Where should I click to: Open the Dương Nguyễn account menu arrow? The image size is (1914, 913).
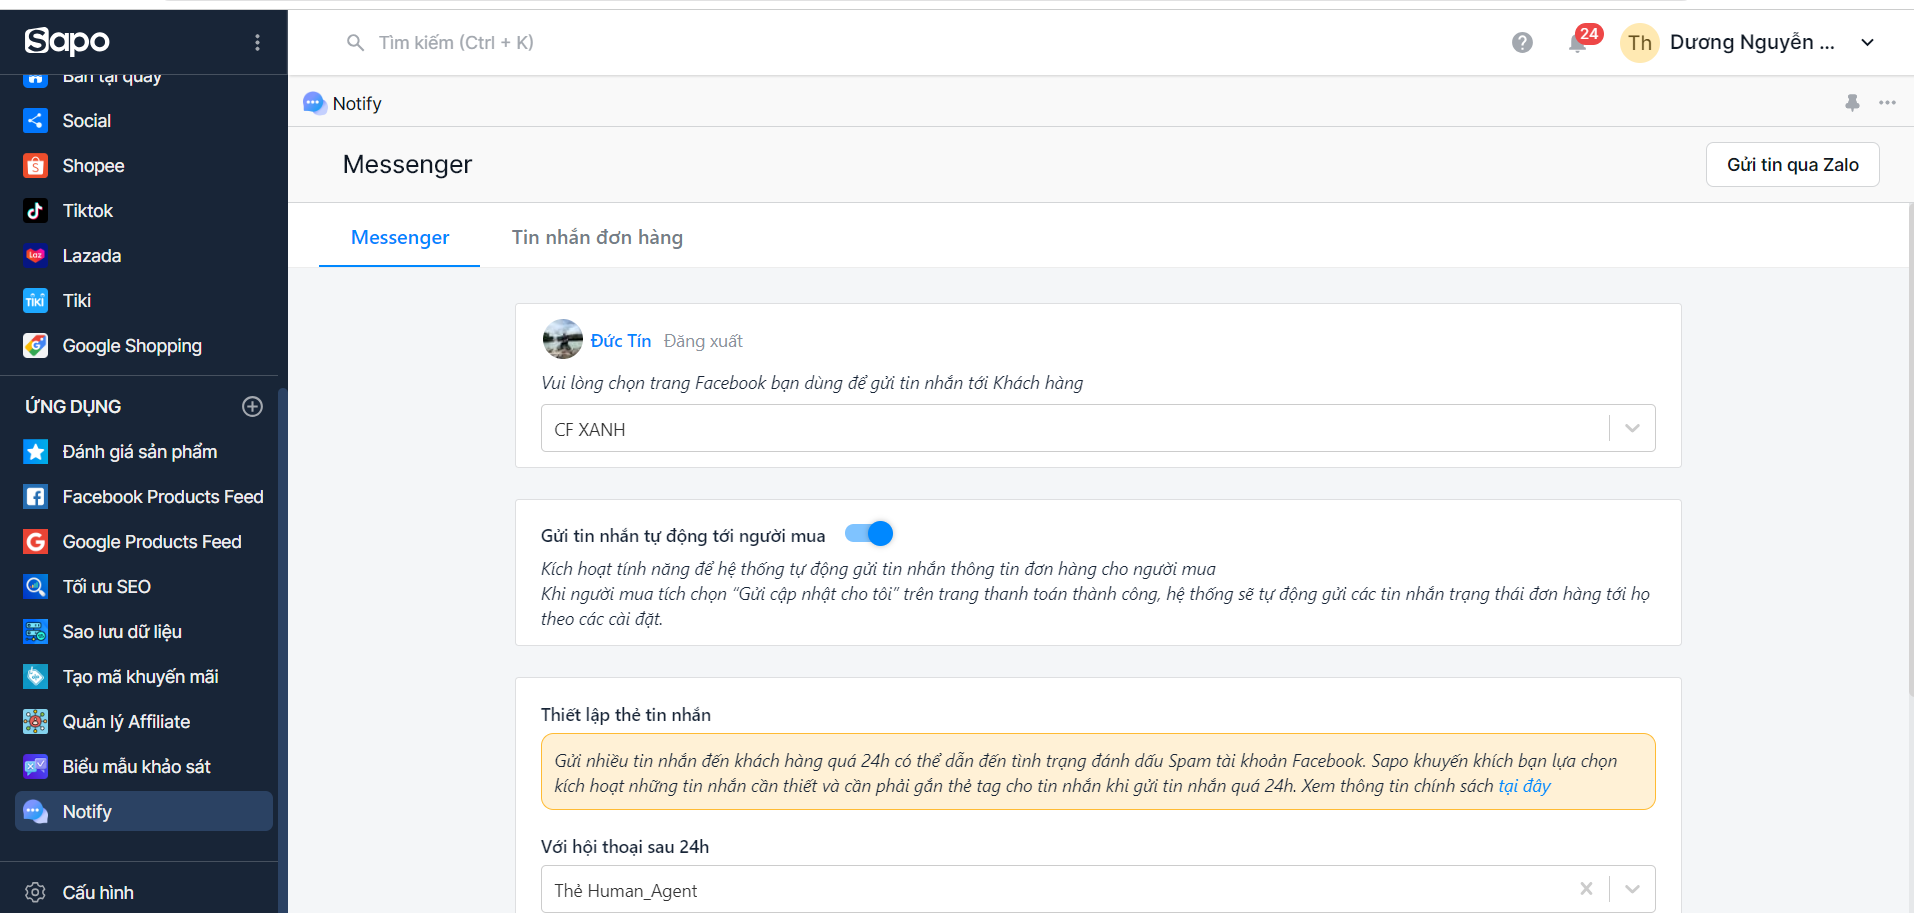tap(1867, 43)
